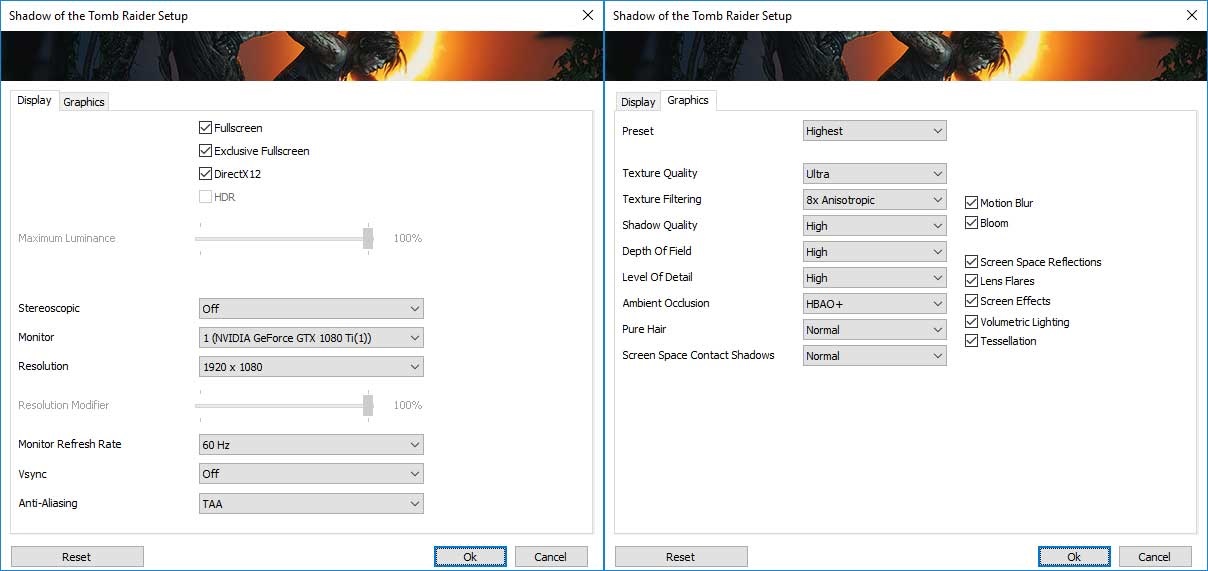This screenshot has width=1208, height=571.
Task: Click the Anti-Aliasing label
Action: 48,503
